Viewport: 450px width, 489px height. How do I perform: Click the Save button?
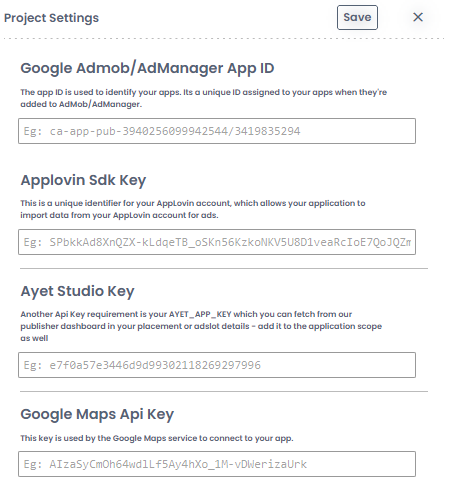point(357,17)
